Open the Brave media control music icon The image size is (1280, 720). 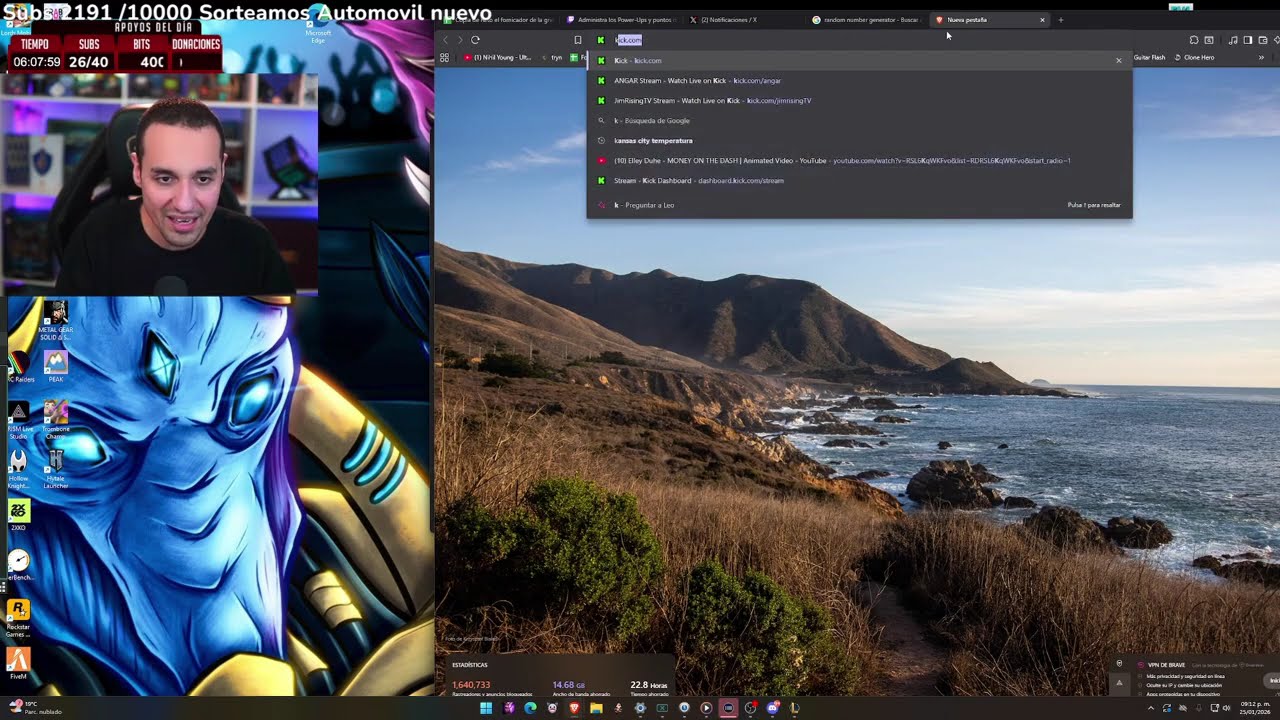click(x=1233, y=40)
